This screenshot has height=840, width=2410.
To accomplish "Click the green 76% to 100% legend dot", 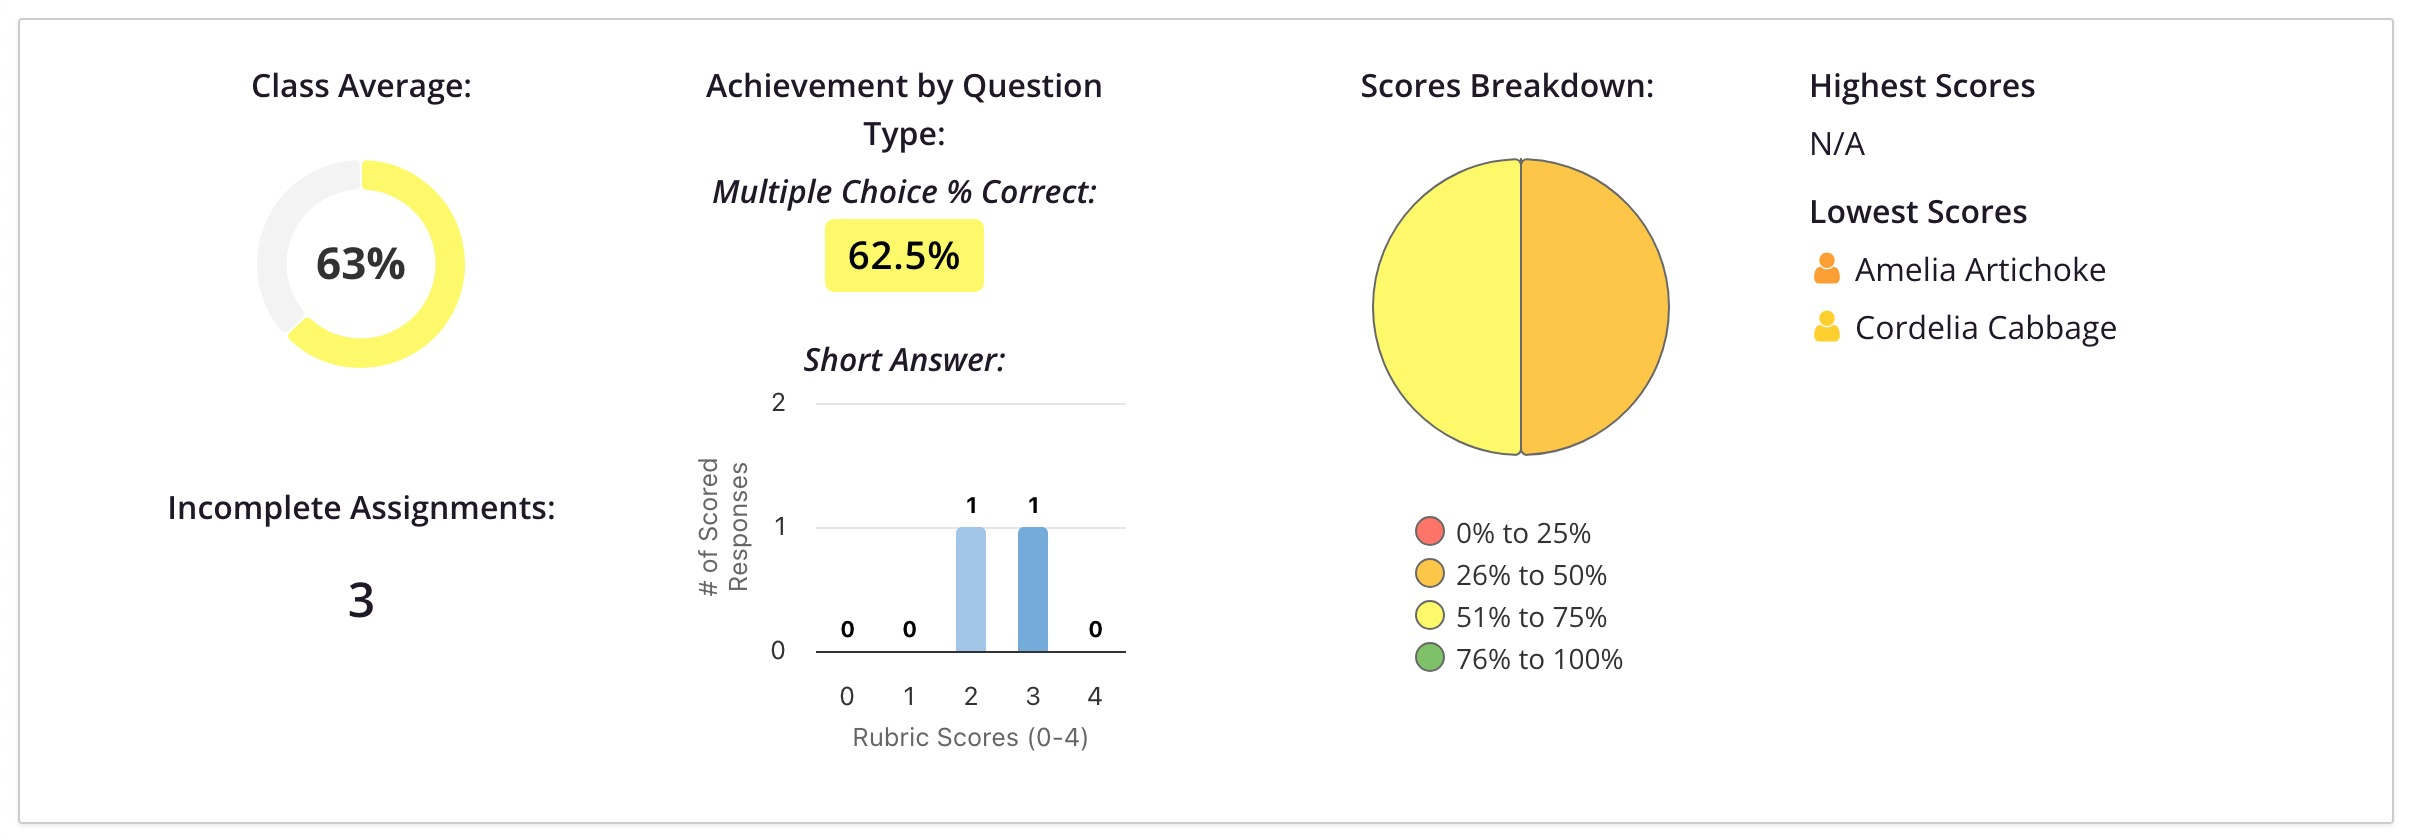I will click(x=1430, y=657).
